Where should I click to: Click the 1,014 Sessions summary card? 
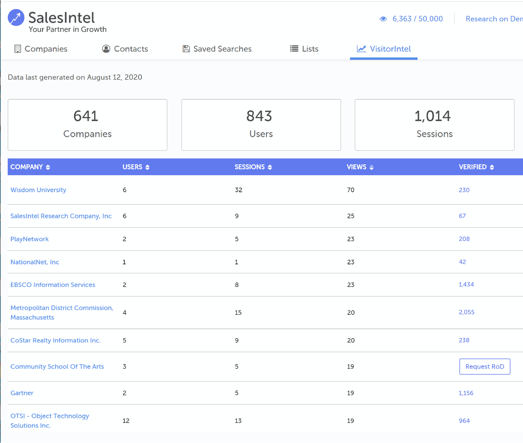(435, 125)
